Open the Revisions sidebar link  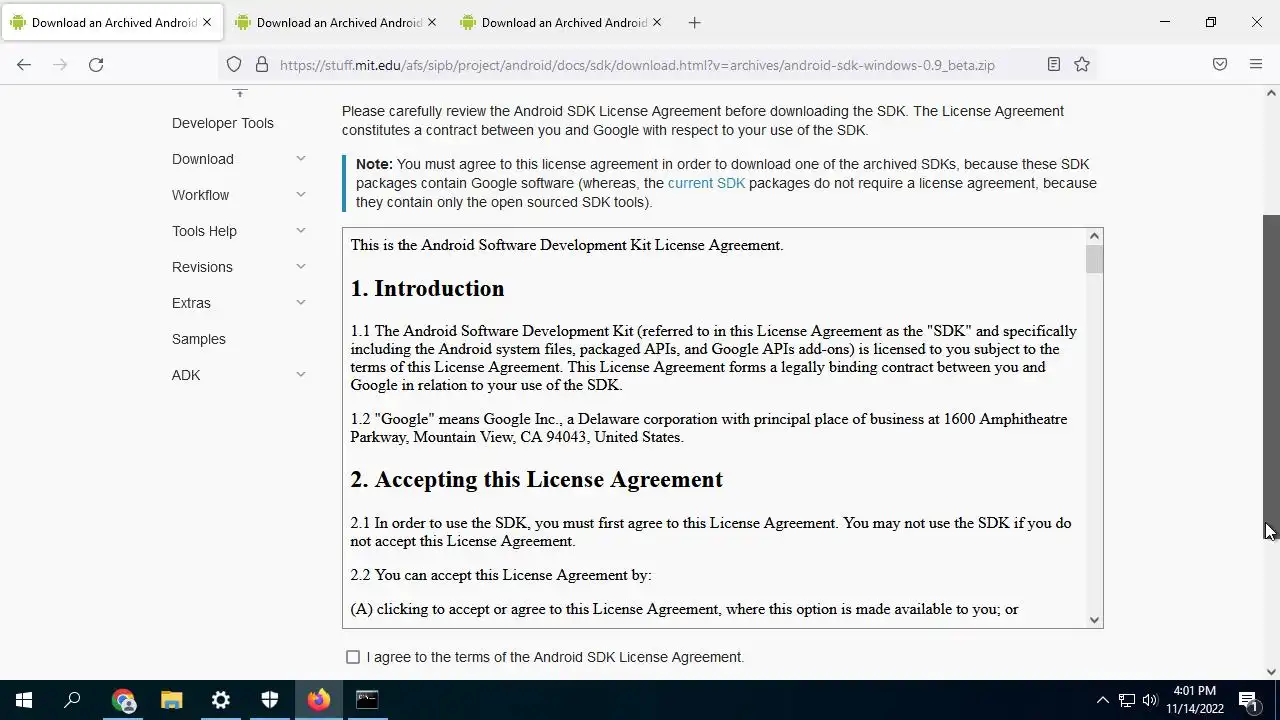(x=202, y=267)
